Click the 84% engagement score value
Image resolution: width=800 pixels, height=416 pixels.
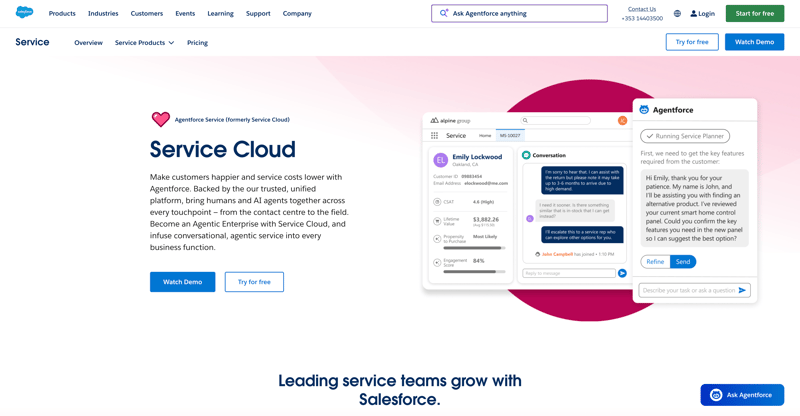coord(479,261)
